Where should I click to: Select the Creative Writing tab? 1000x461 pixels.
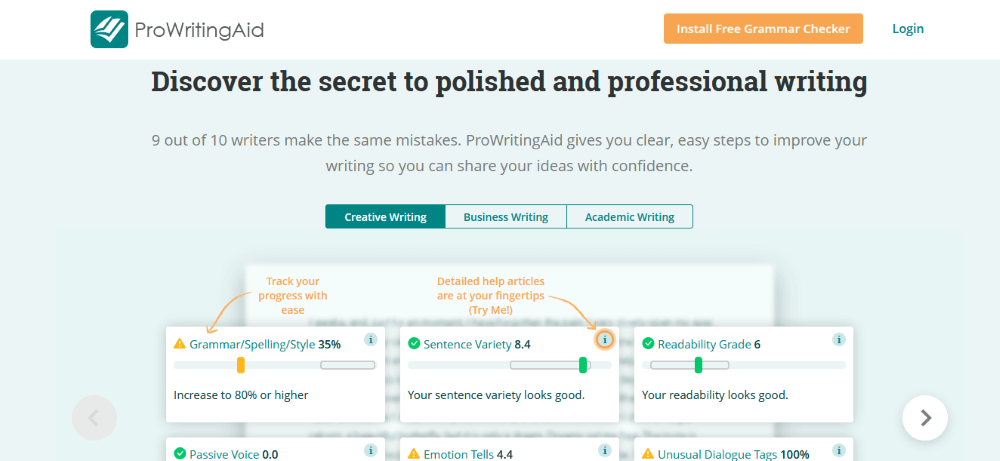(385, 217)
